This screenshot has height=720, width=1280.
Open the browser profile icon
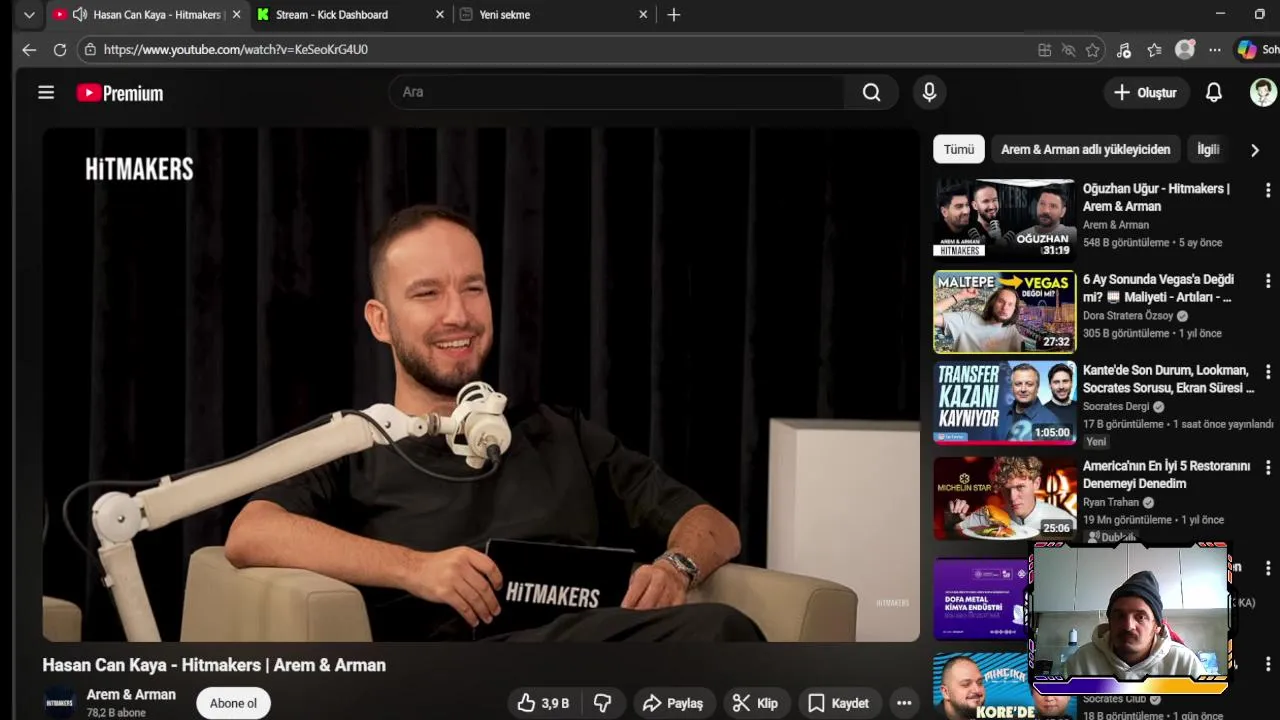click(x=1185, y=50)
